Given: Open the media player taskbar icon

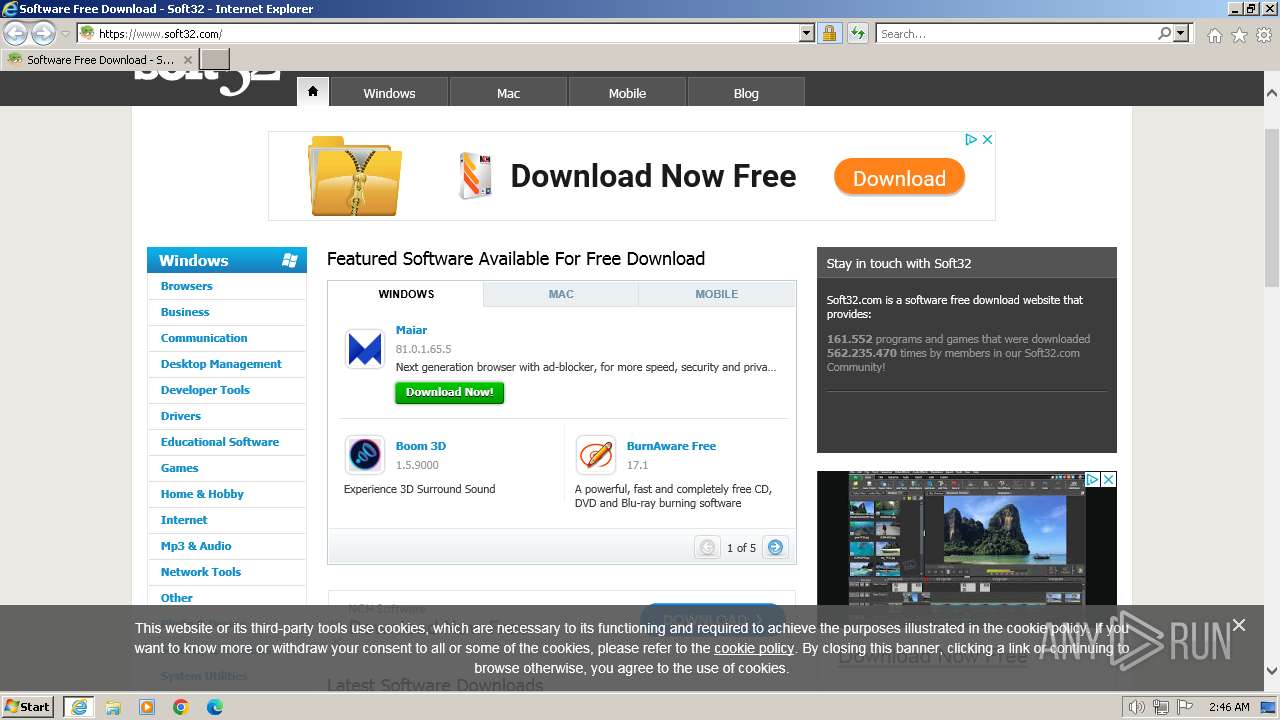Looking at the screenshot, I should point(147,707).
